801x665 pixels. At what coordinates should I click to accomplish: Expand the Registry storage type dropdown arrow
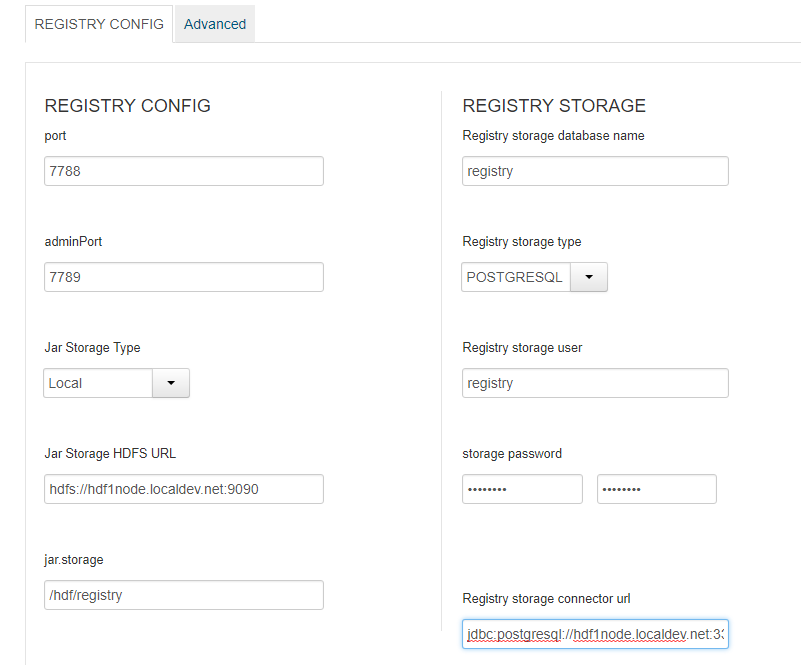click(589, 277)
